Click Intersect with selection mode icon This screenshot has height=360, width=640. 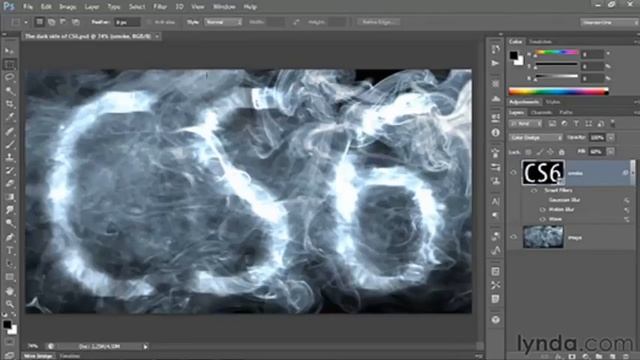(76, 22)
